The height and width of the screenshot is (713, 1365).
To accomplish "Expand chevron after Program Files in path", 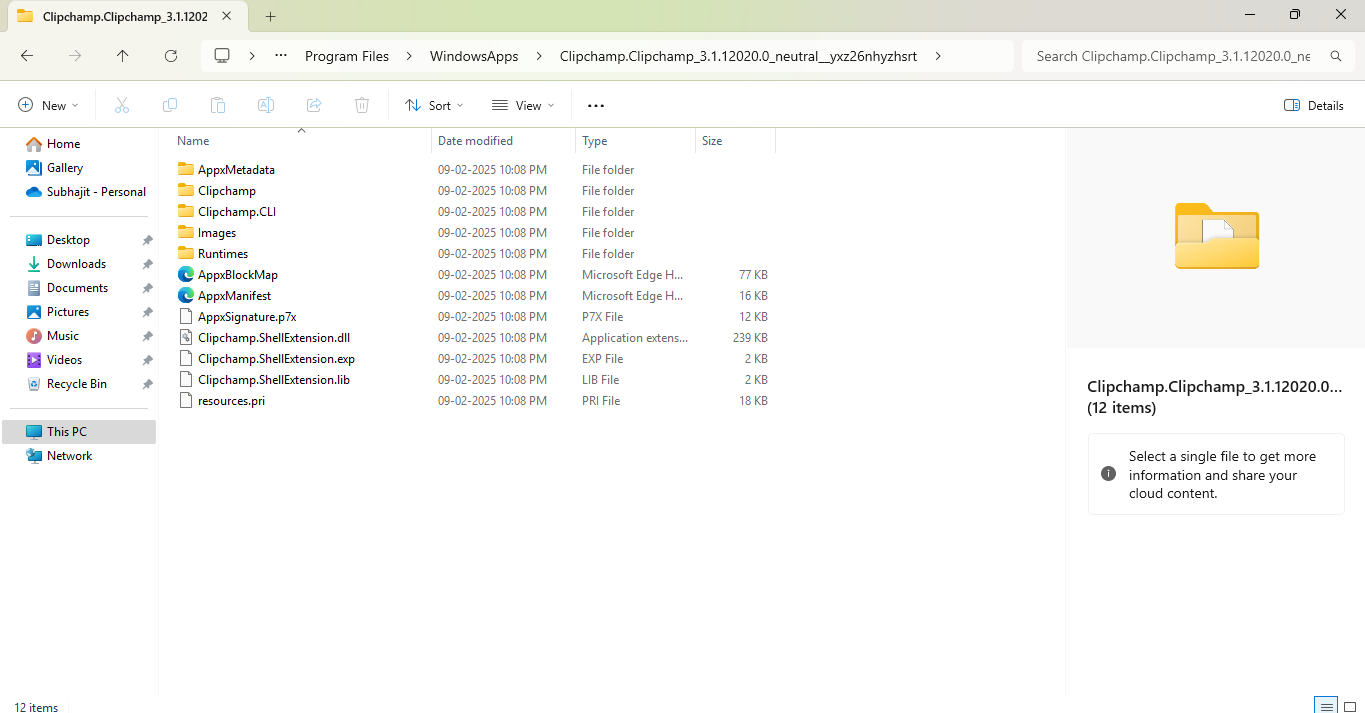I will click(409, 56).
